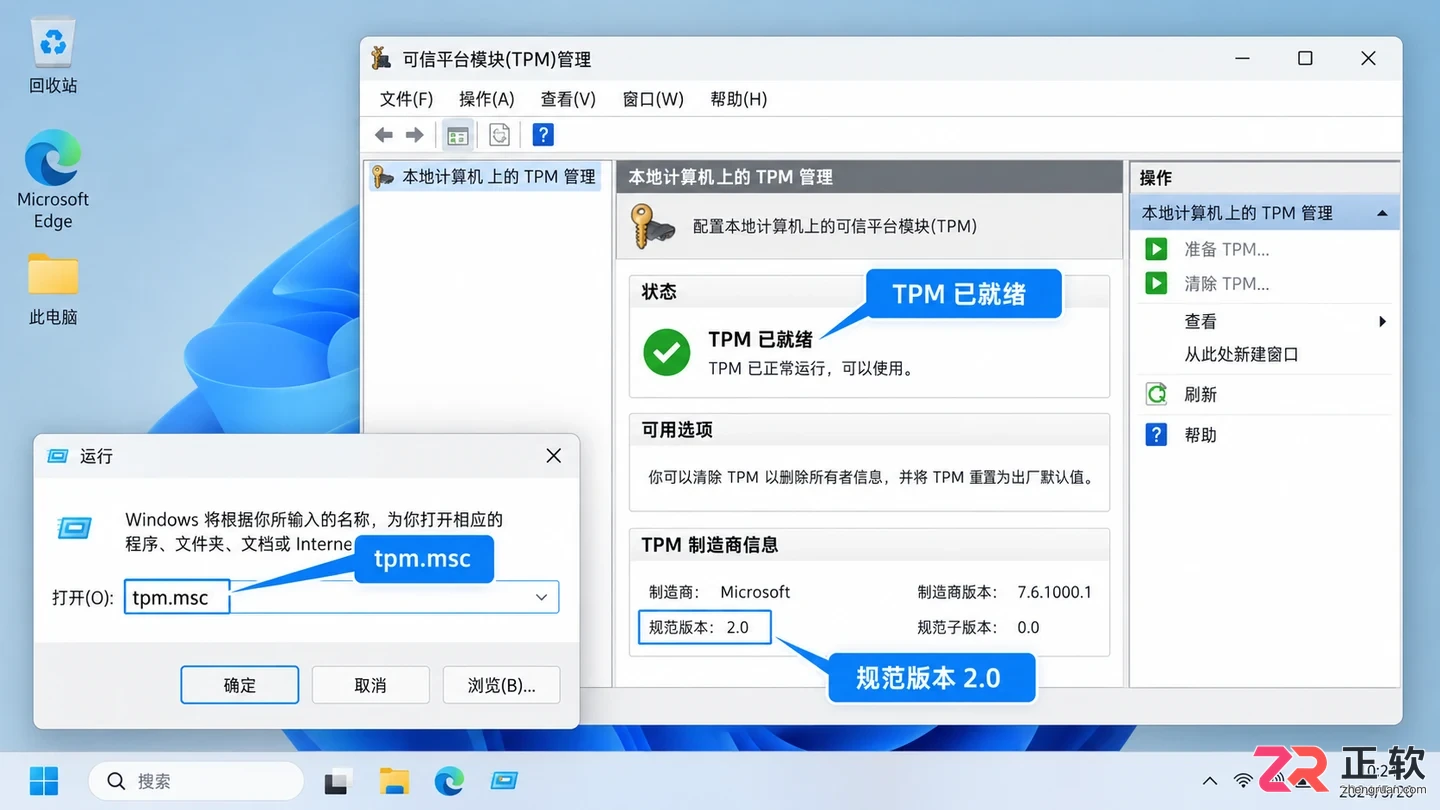Viewport: 1440px width, 810px height.
Task: Open the 帮助(H) menu in the menu bar
Action: (739, 99)
